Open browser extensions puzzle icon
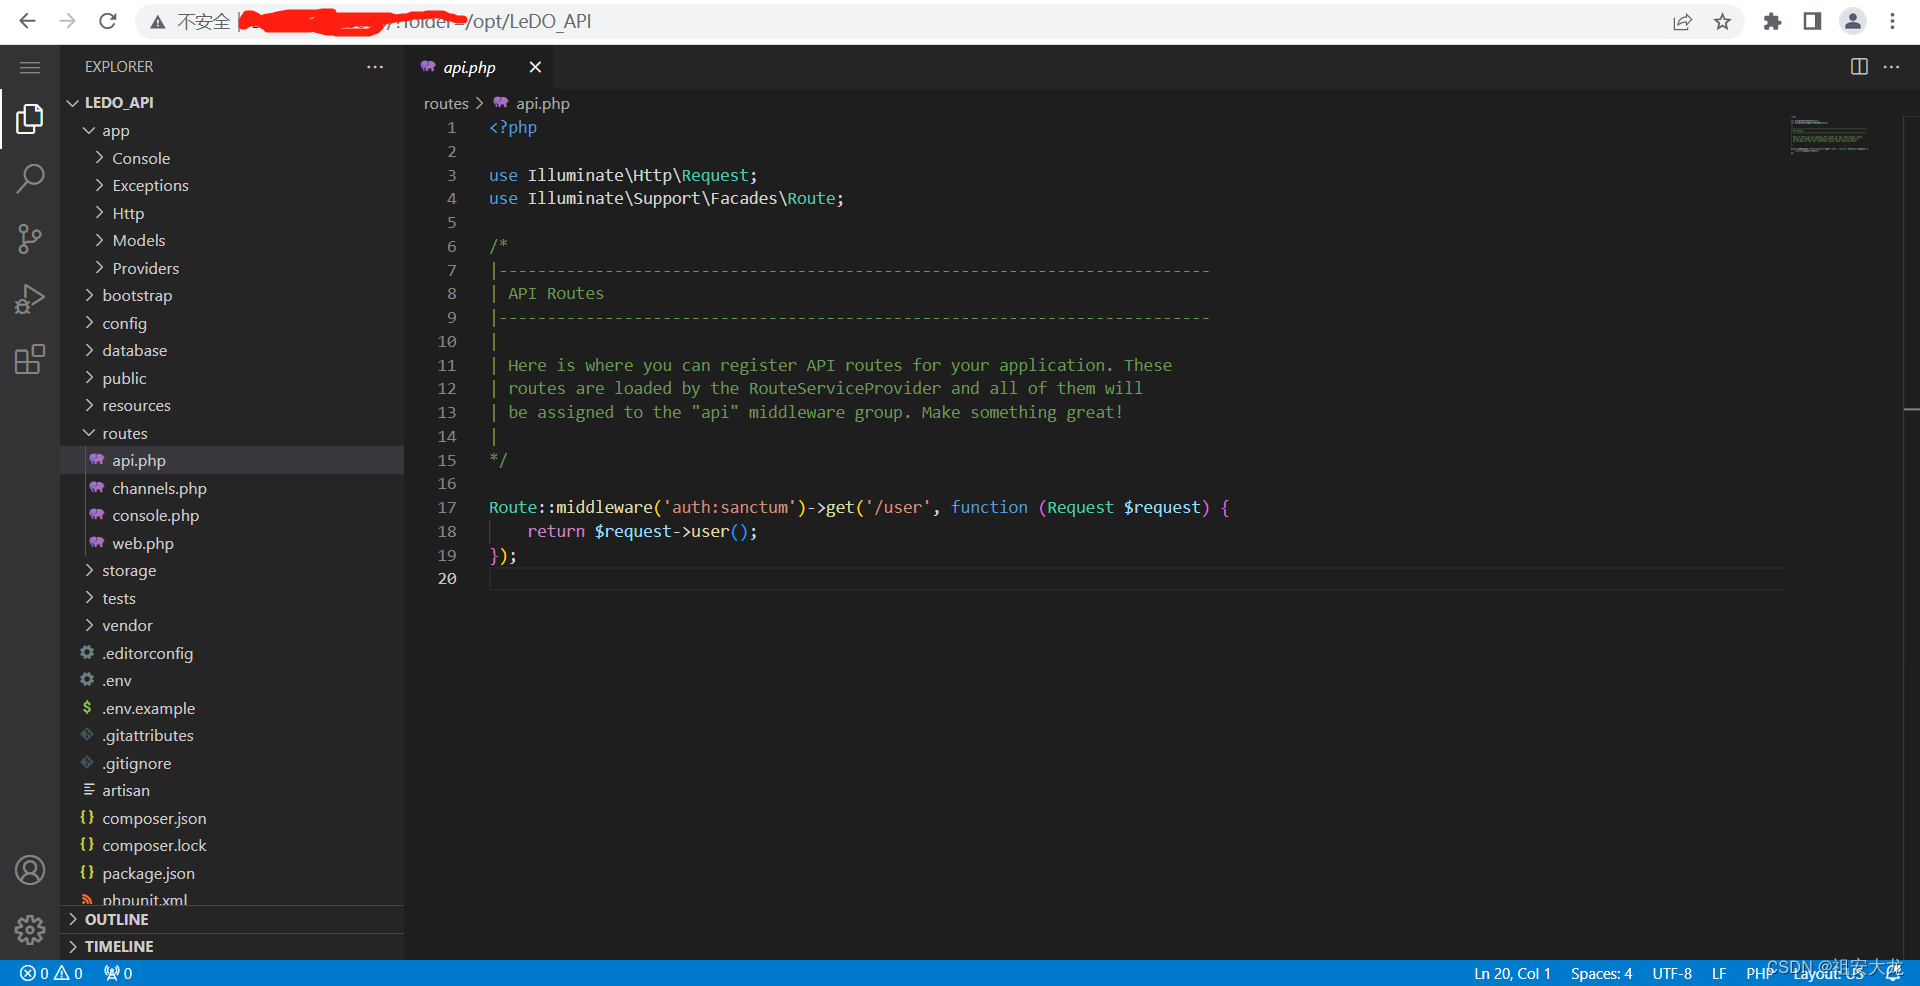1920x986 pixels. tap(1772, 22)
